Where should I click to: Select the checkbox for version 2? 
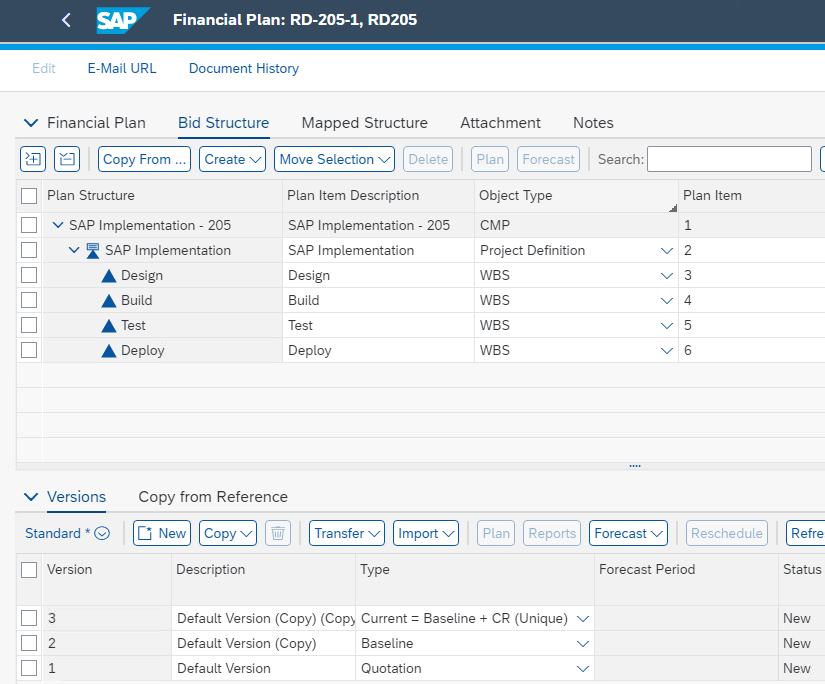(x=29, y=643)
